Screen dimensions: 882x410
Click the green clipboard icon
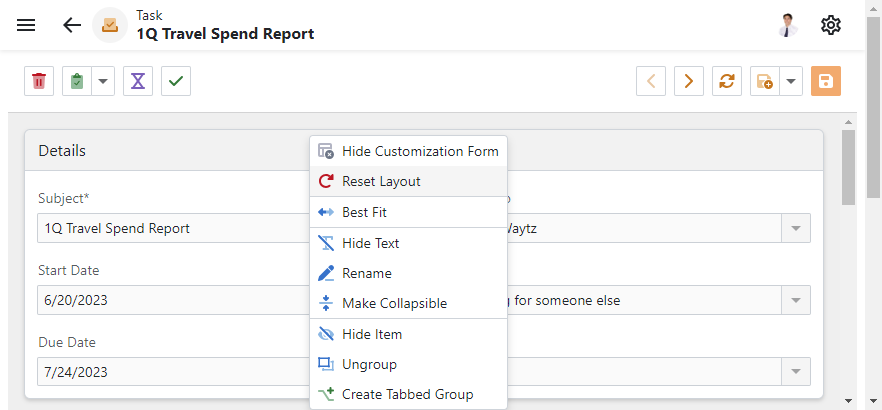click(77, 81)
